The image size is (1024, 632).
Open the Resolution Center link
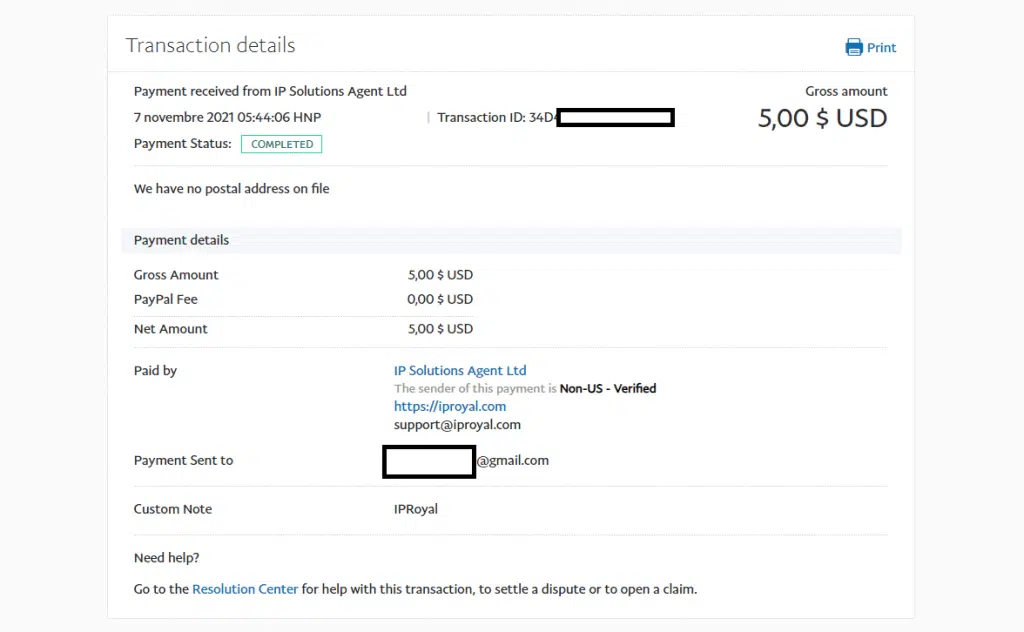(x=245, y=589)
